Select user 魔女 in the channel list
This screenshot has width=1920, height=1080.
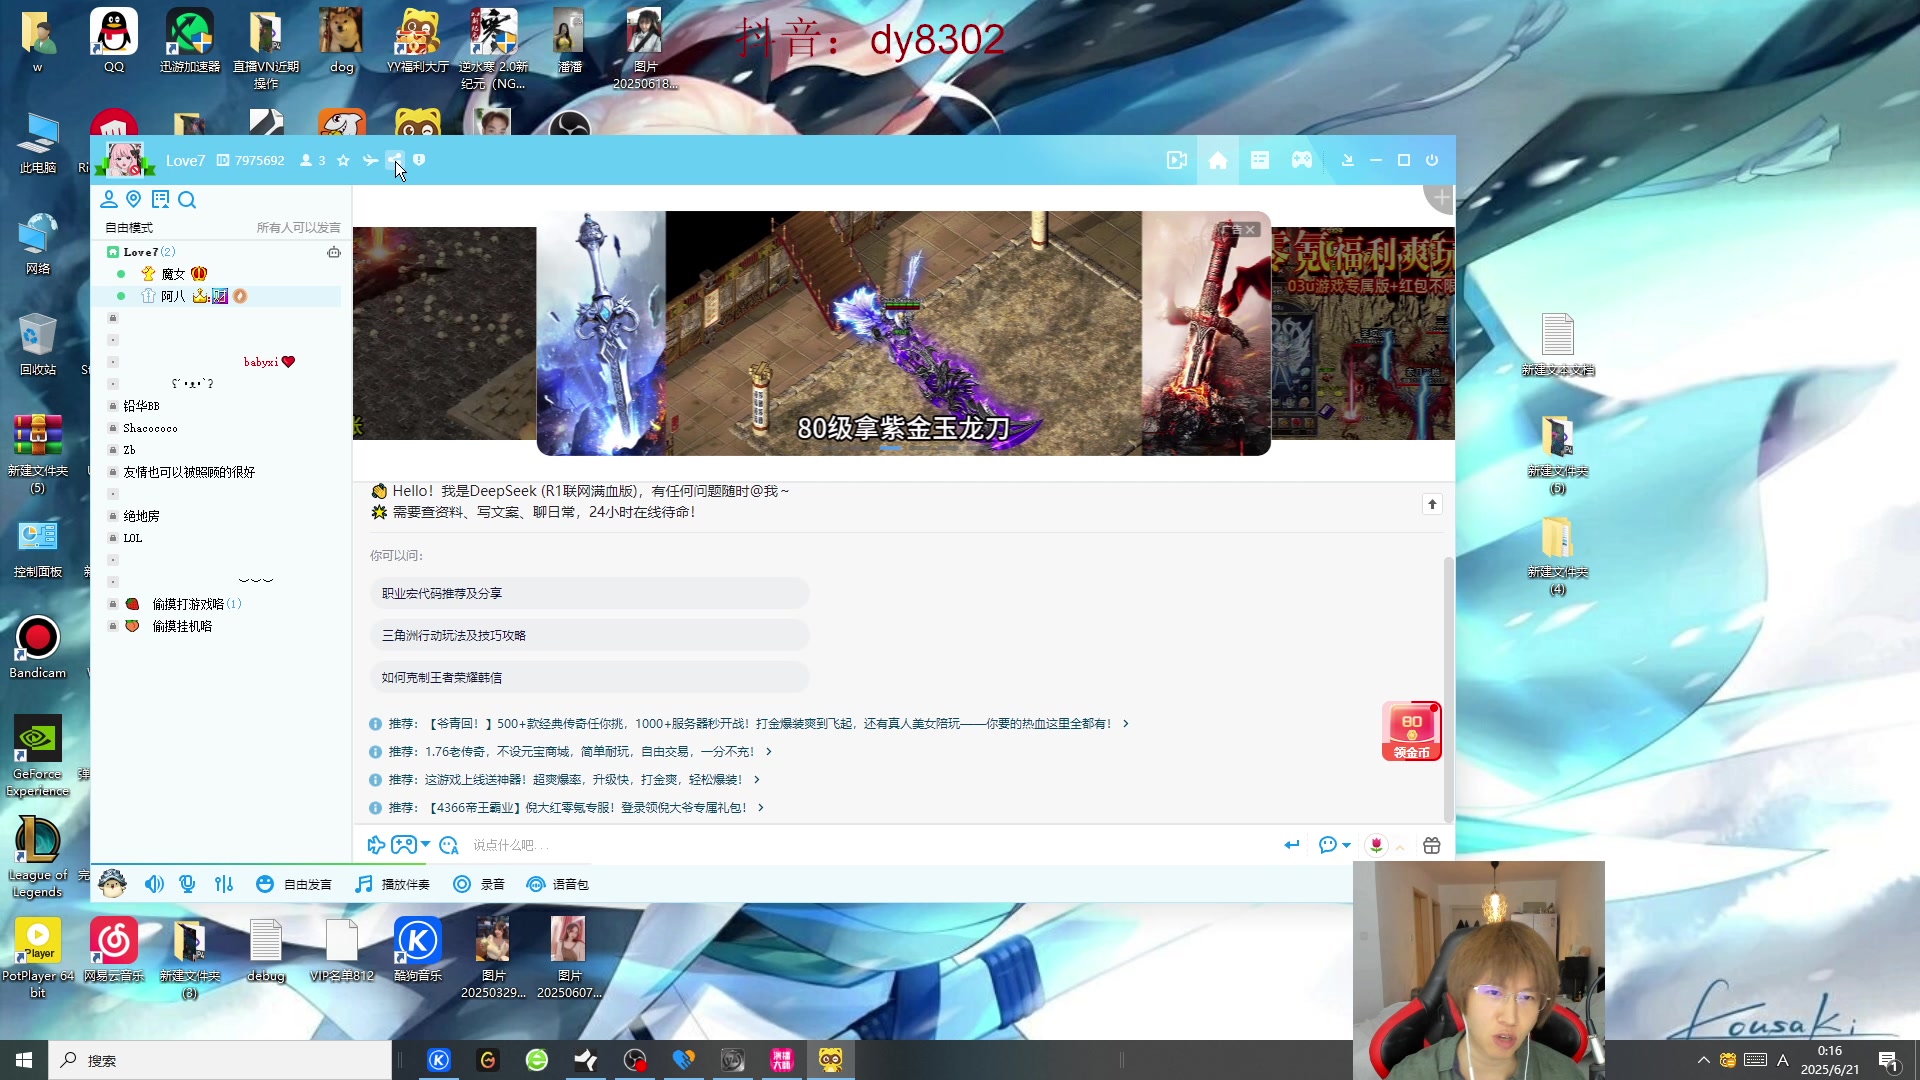[x=173, y=274]
